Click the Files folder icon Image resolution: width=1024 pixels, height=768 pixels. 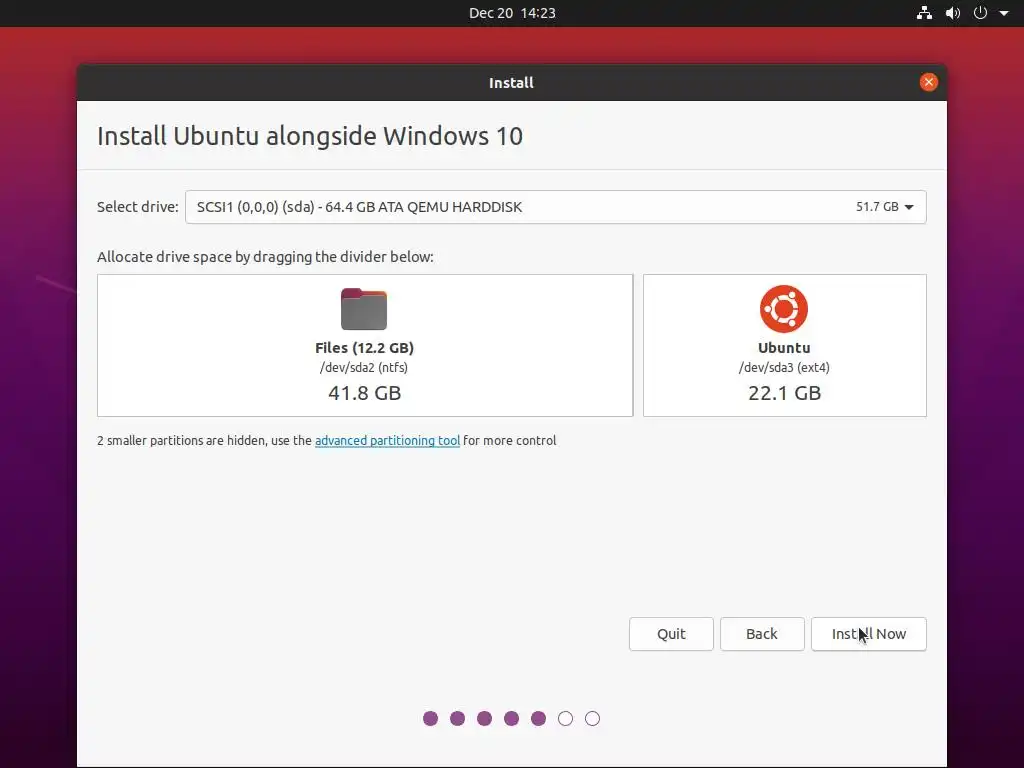(x=364, y=308)
